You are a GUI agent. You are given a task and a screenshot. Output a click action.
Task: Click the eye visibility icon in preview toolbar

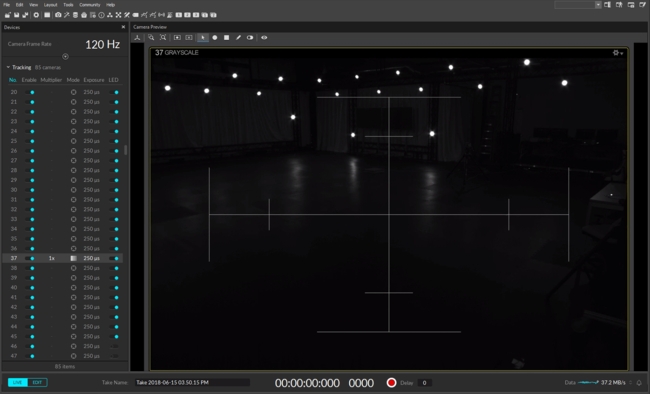point(264,37)
